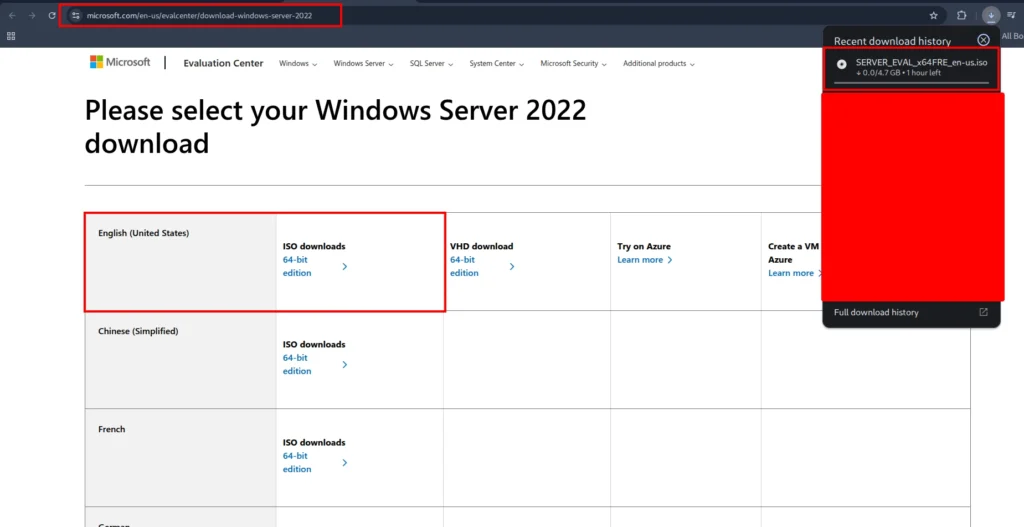Expand the Windows Server navigation dropdown
Screen dimensions: 1024x527
[x=363, y=63]
